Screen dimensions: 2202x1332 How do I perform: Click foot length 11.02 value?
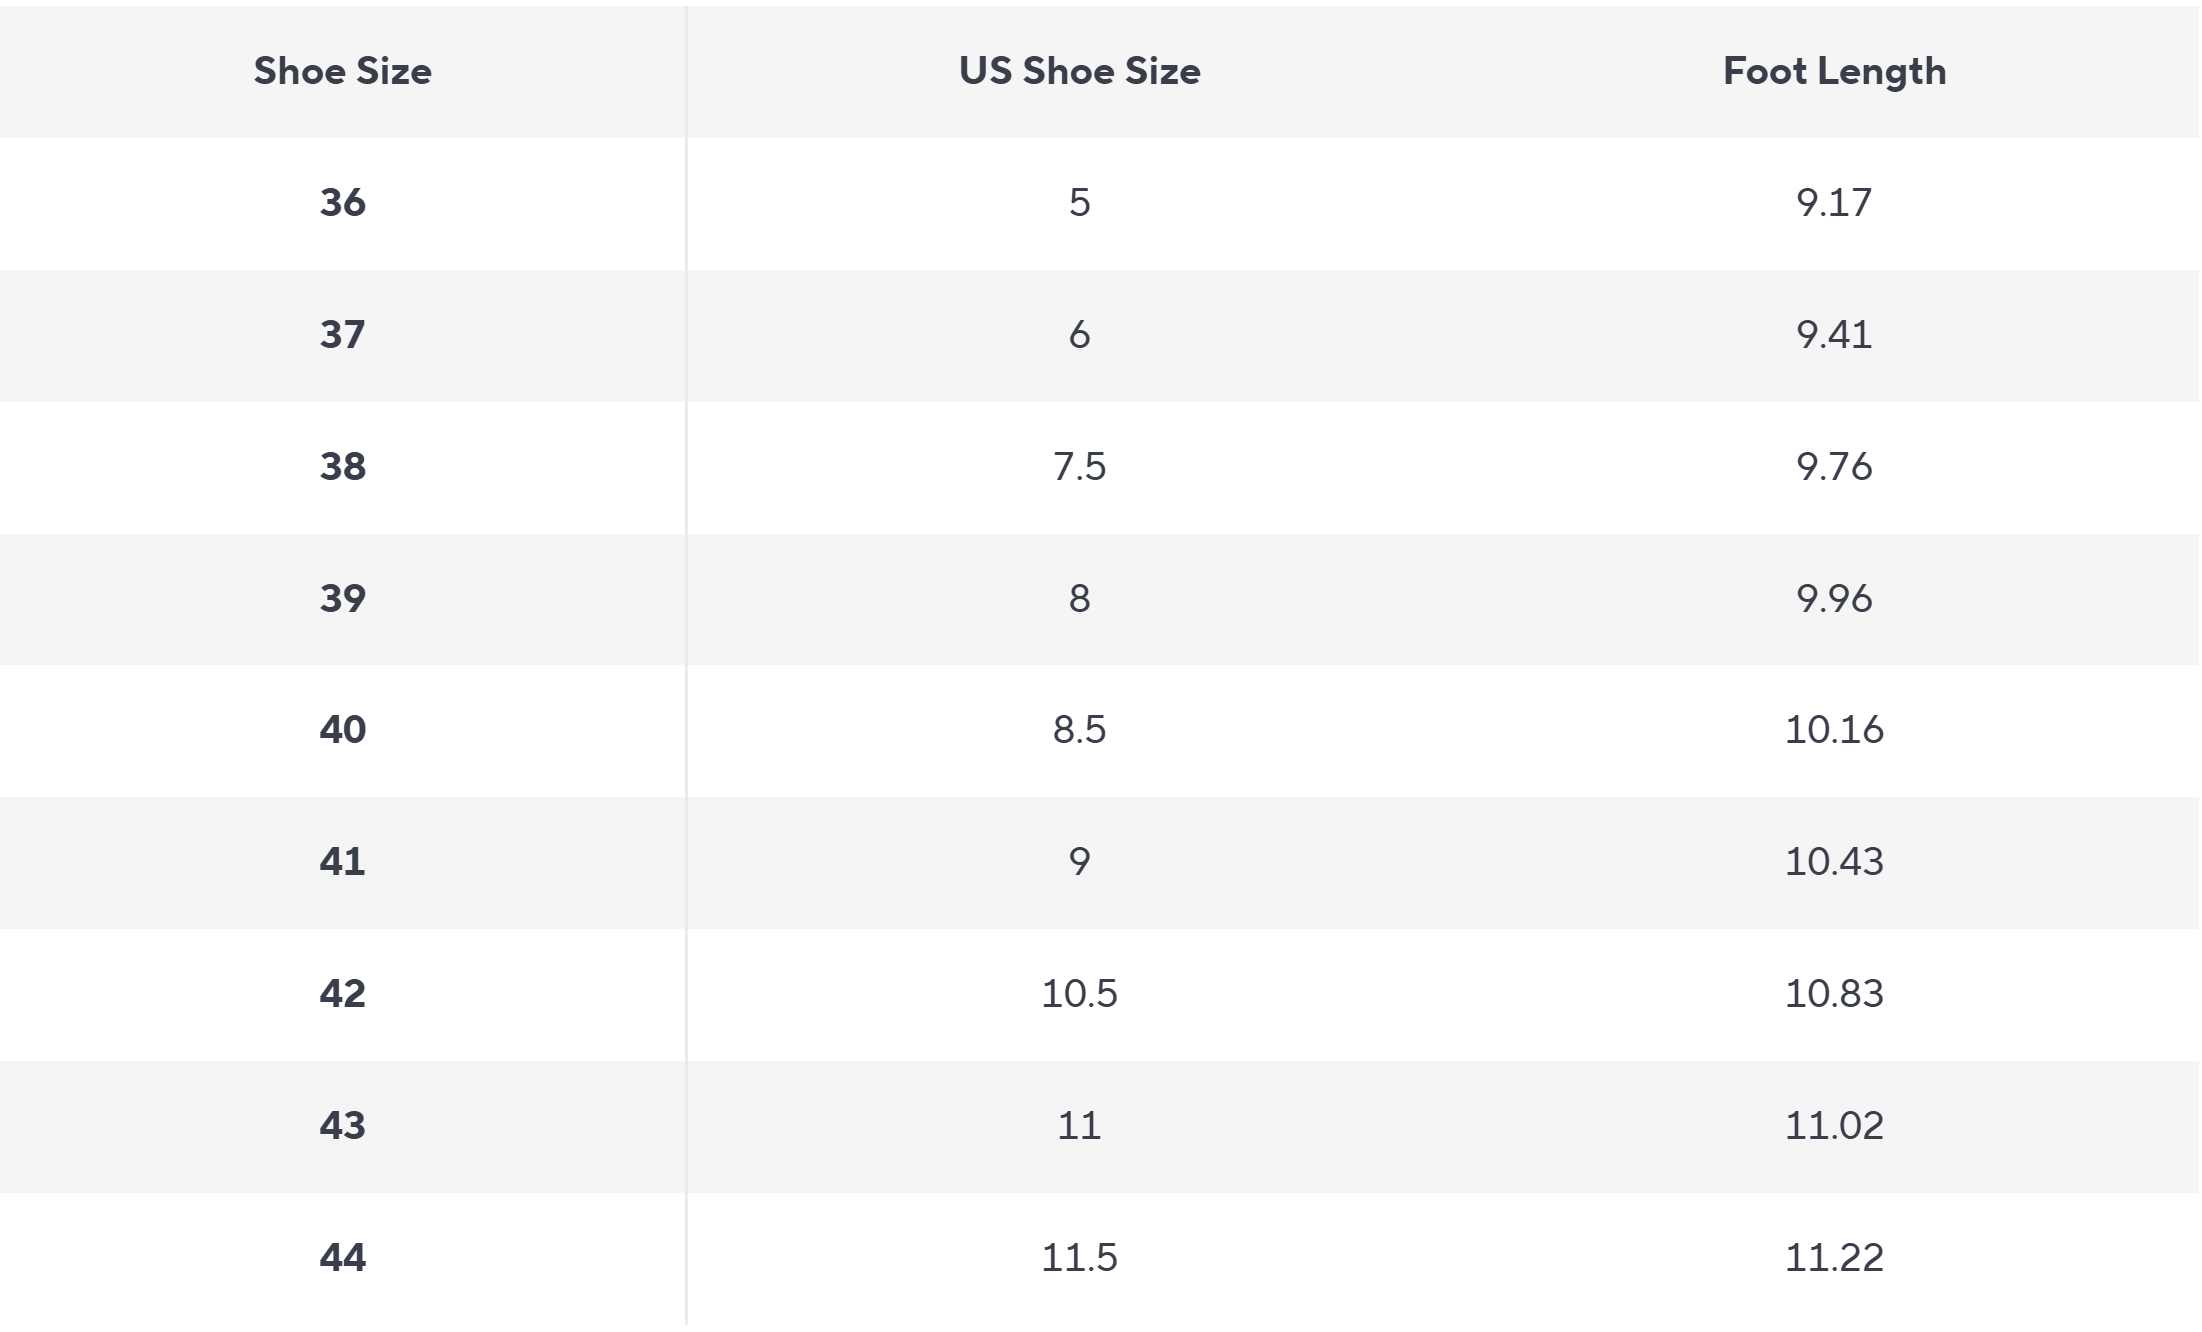(x=1834, y=1125)
